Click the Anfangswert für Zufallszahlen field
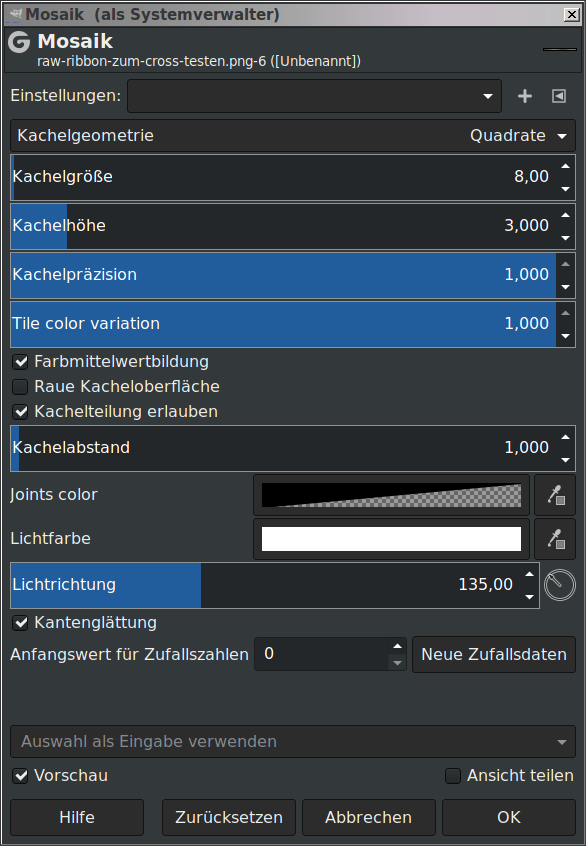The width and height of the screenshot is (586, 846). [322, 654]
